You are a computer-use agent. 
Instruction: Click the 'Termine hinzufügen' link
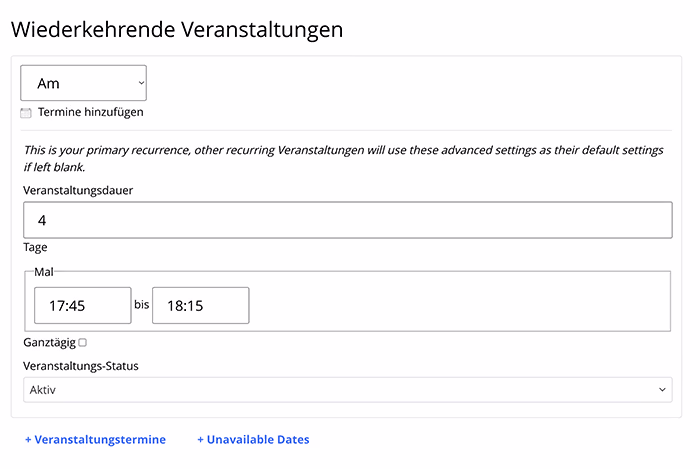(91, 112)
